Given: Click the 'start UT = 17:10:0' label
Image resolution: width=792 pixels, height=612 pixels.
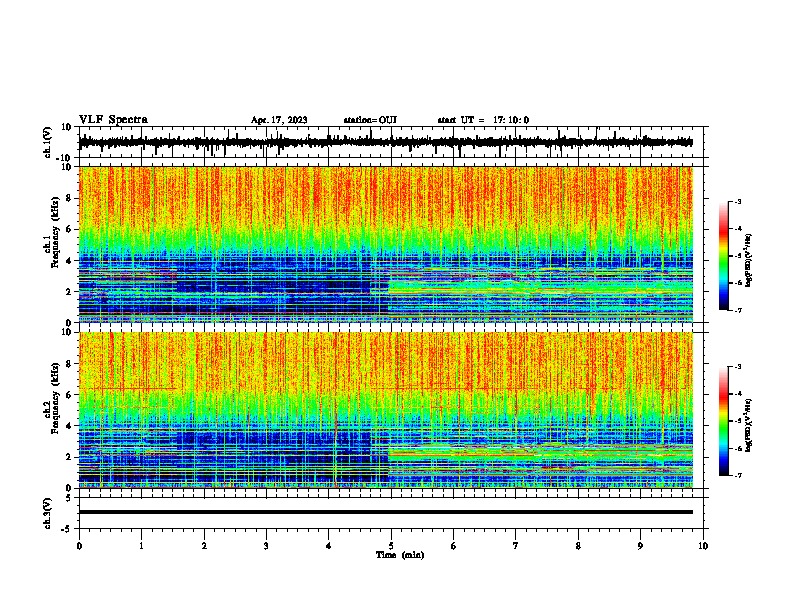Looking at the screenshot, I should pos(483,120).
